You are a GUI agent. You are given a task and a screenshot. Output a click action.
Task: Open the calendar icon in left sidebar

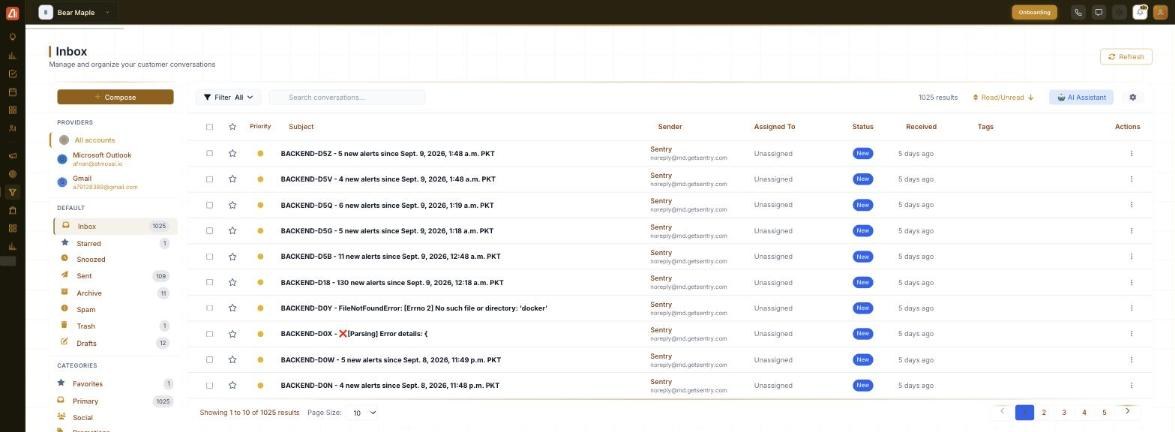pyautogui.click(x=12, y=92)
